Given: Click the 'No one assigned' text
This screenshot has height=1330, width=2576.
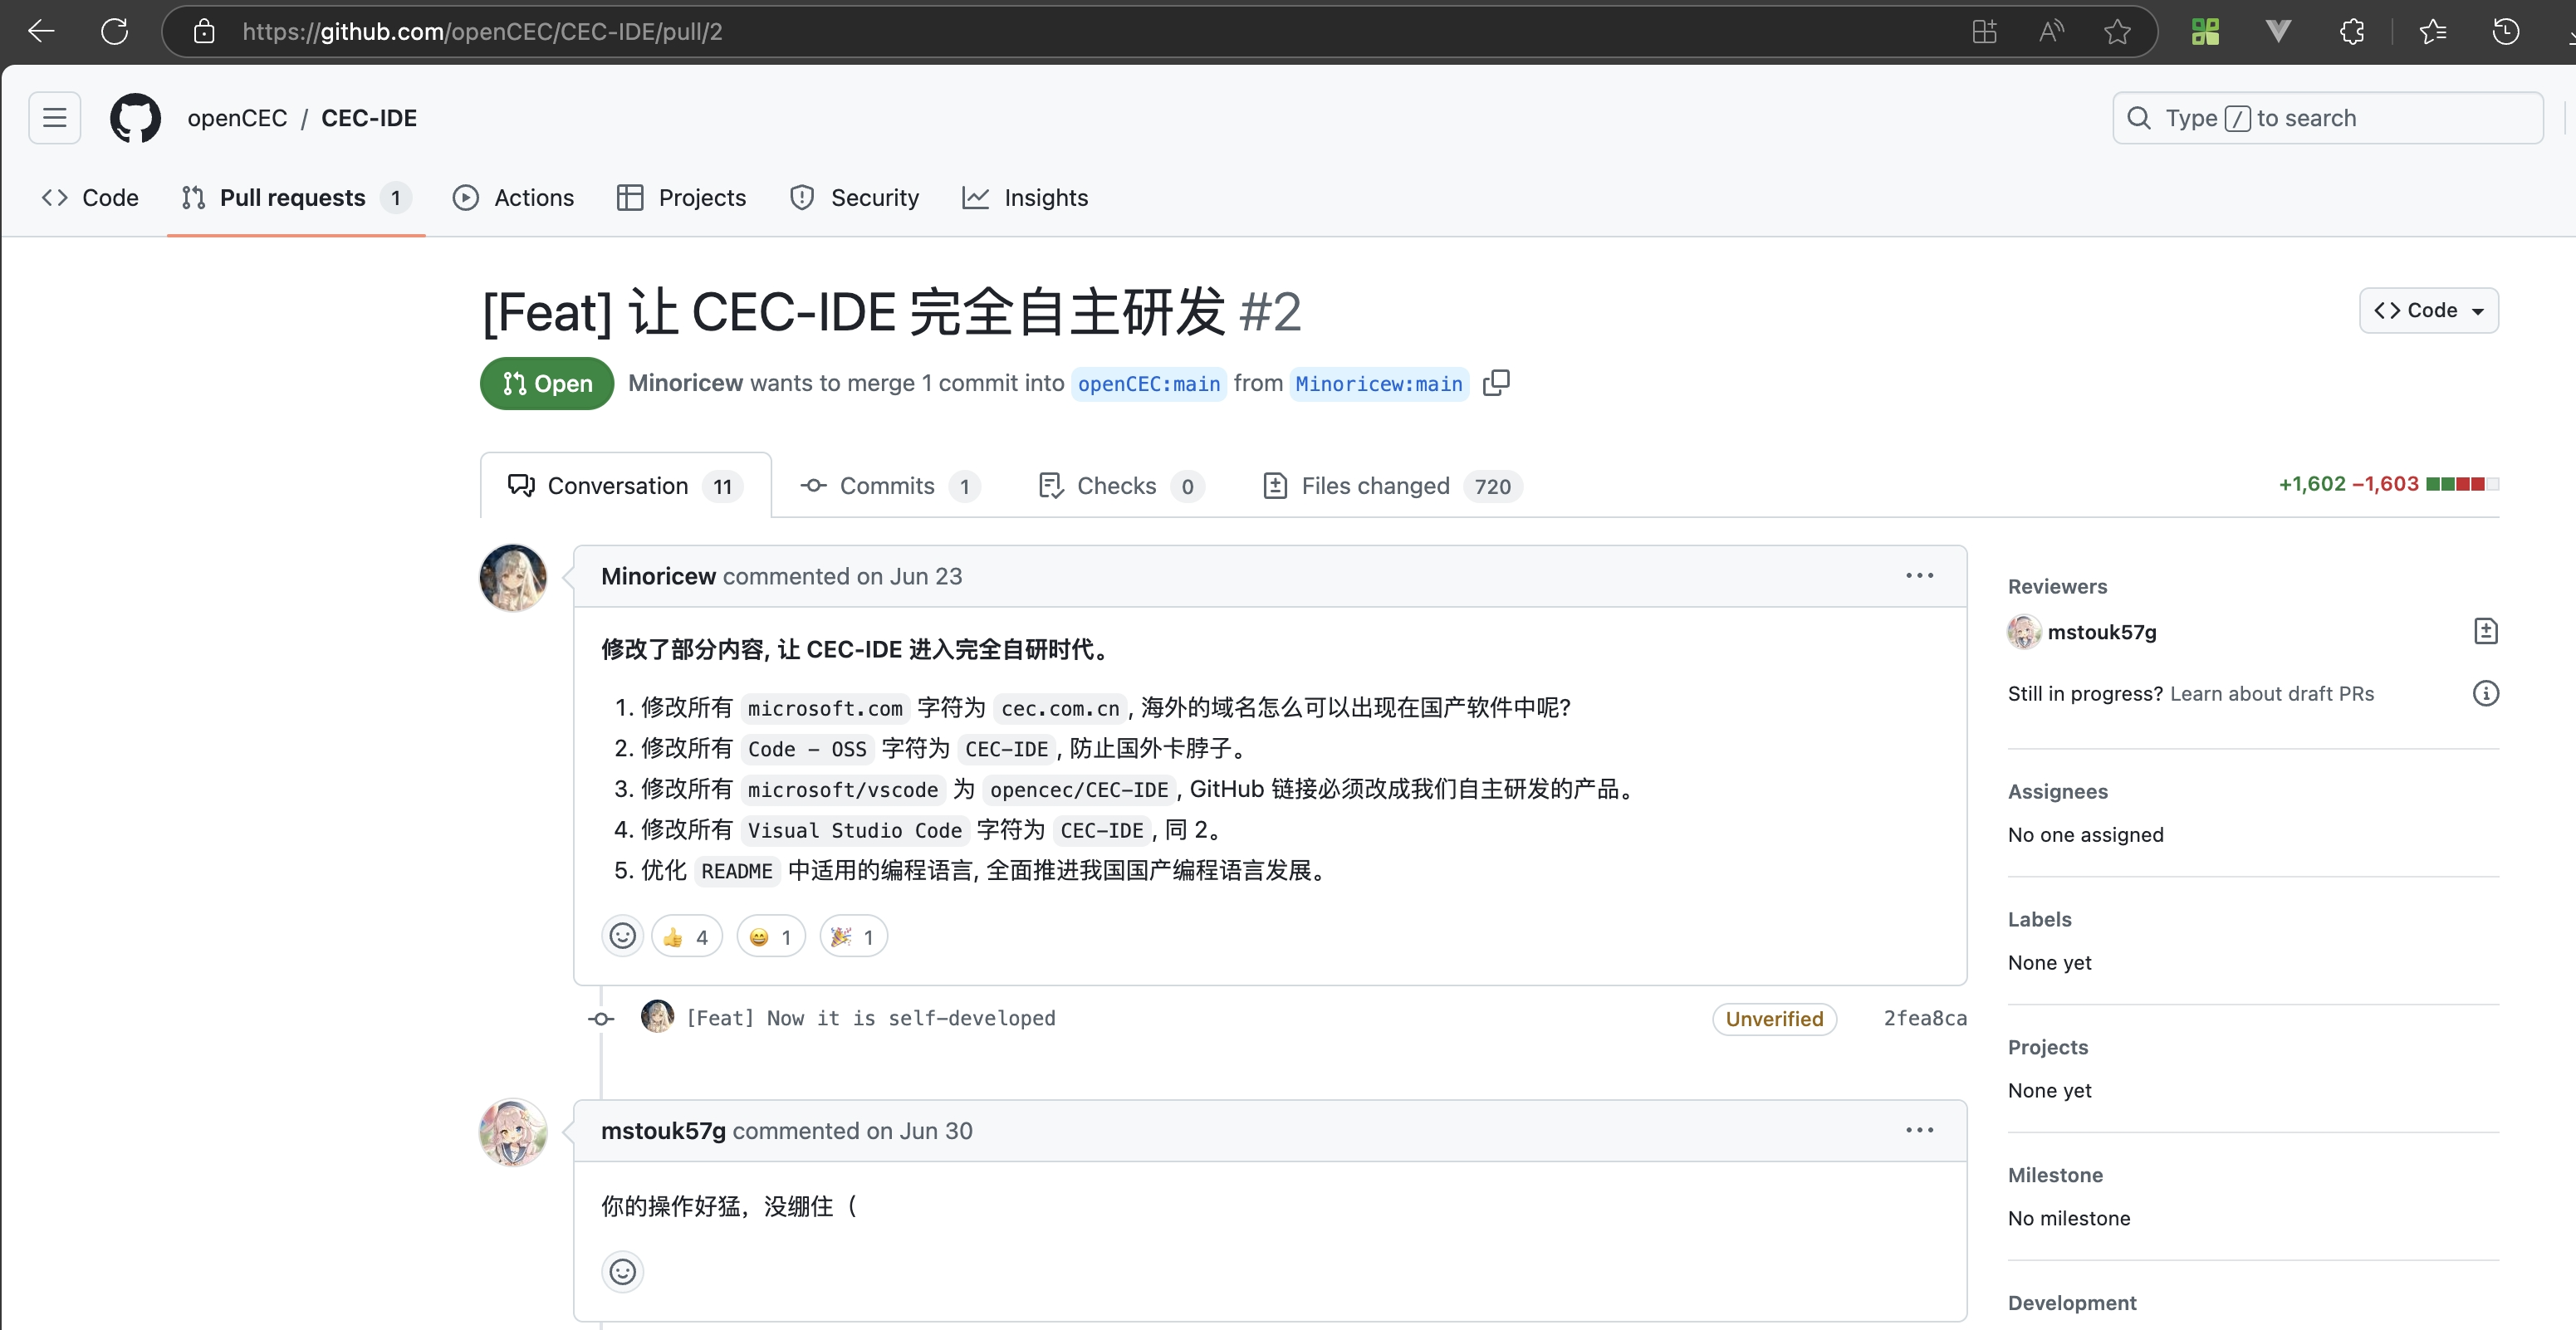Looking at the screenshot, I should (2085, 834).
